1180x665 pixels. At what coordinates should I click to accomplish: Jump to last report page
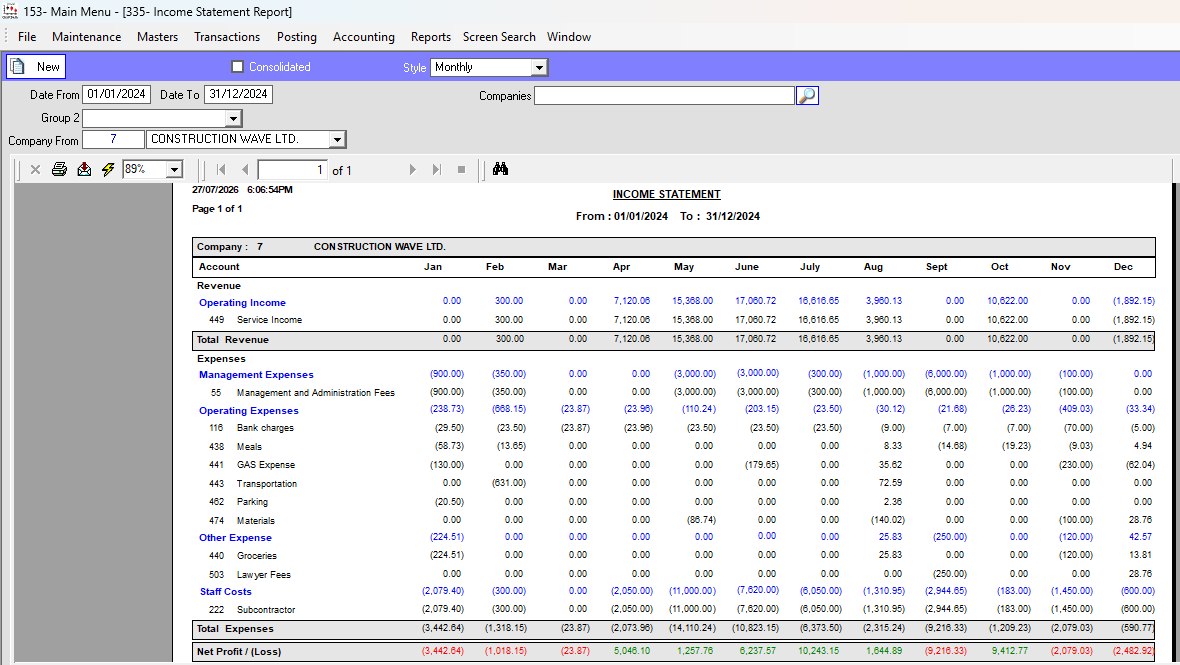[436, 169]
